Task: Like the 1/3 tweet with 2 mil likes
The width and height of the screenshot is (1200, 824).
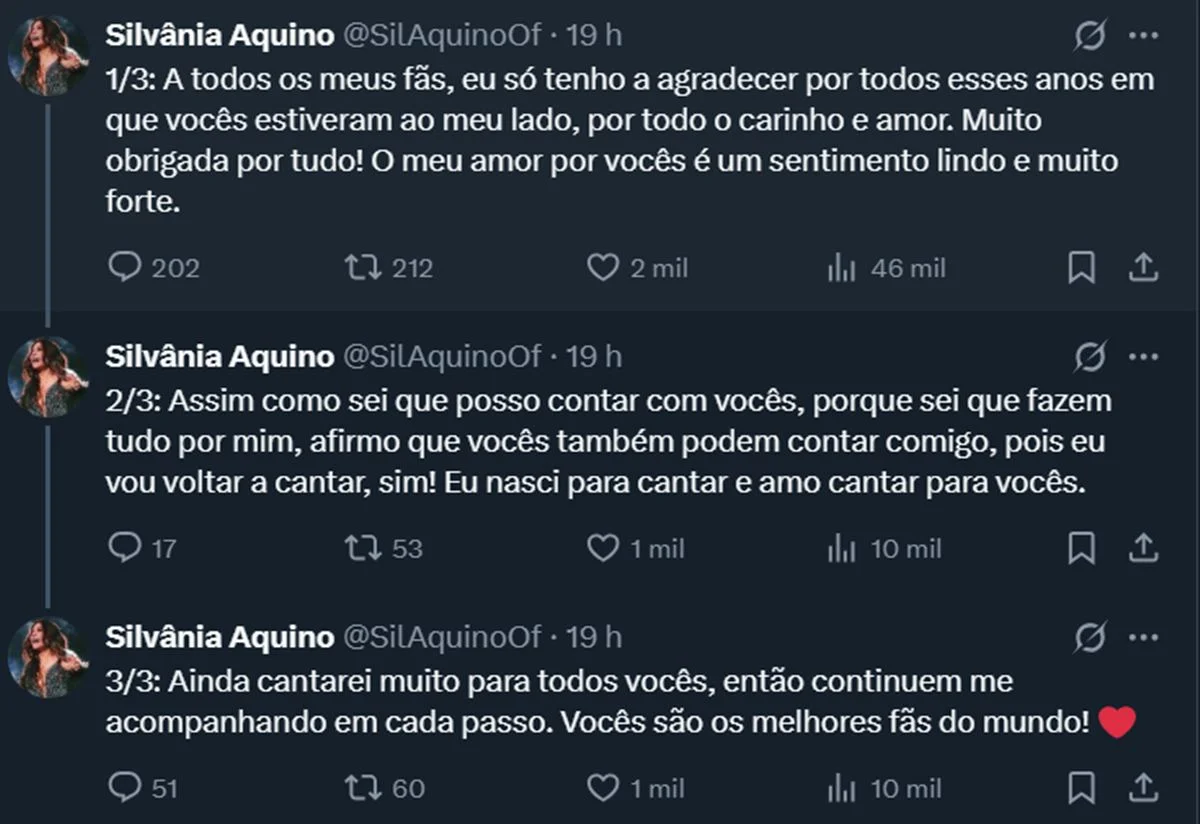Action: 602,268
